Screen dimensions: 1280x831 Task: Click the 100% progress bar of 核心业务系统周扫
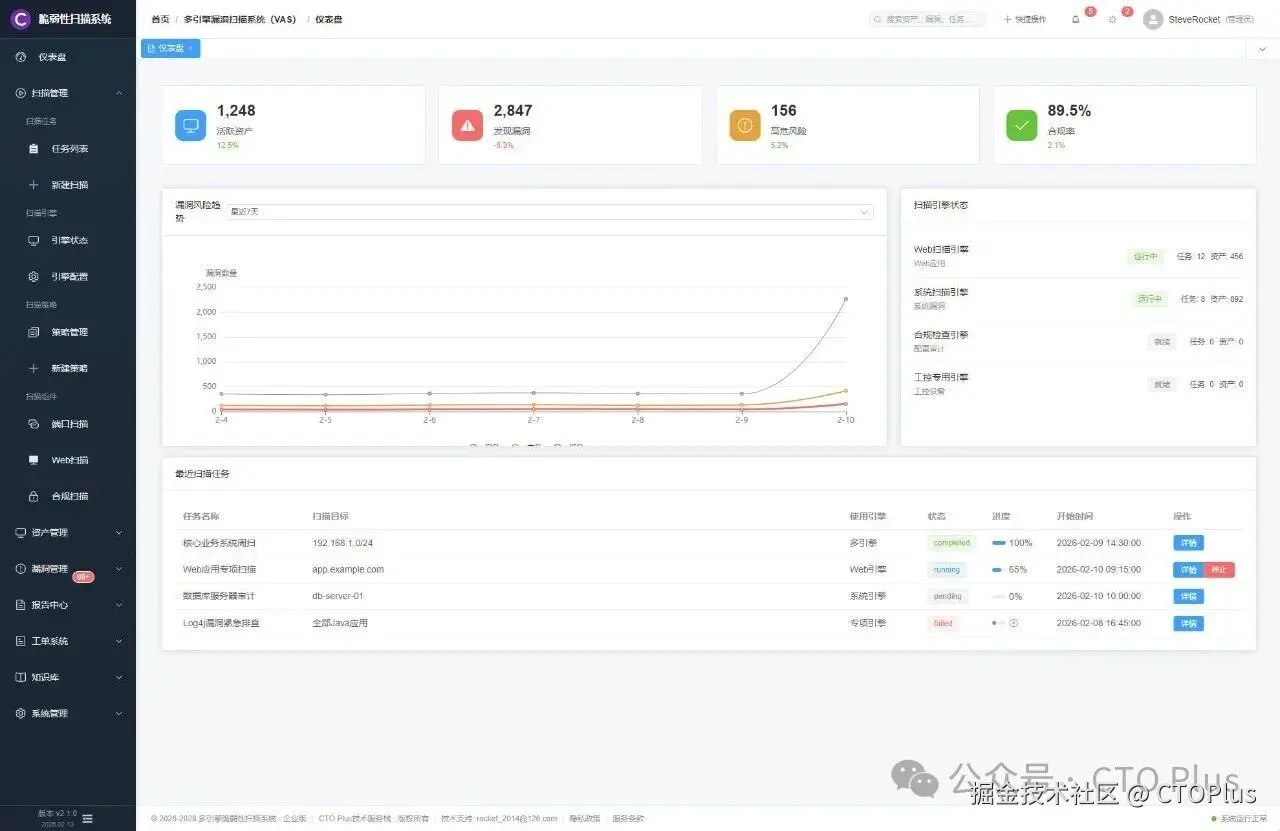click(999, 543)
